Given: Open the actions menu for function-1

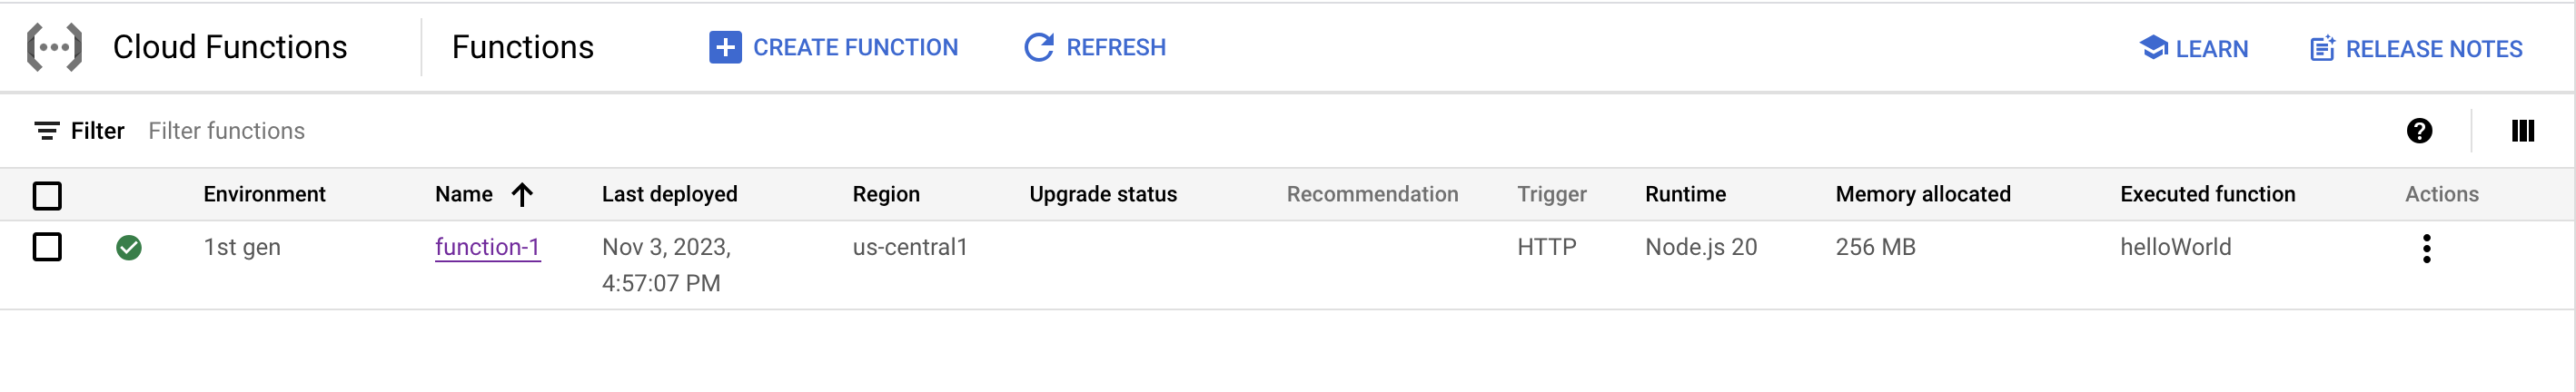Looking at the screenshot, I should click(x=2426, y=248).
